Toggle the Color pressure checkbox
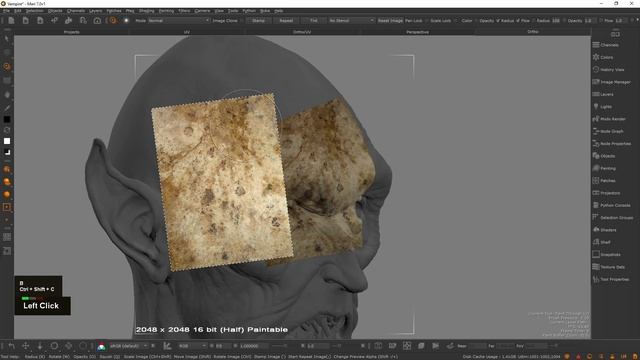640x360 pixels. (476, 20)
